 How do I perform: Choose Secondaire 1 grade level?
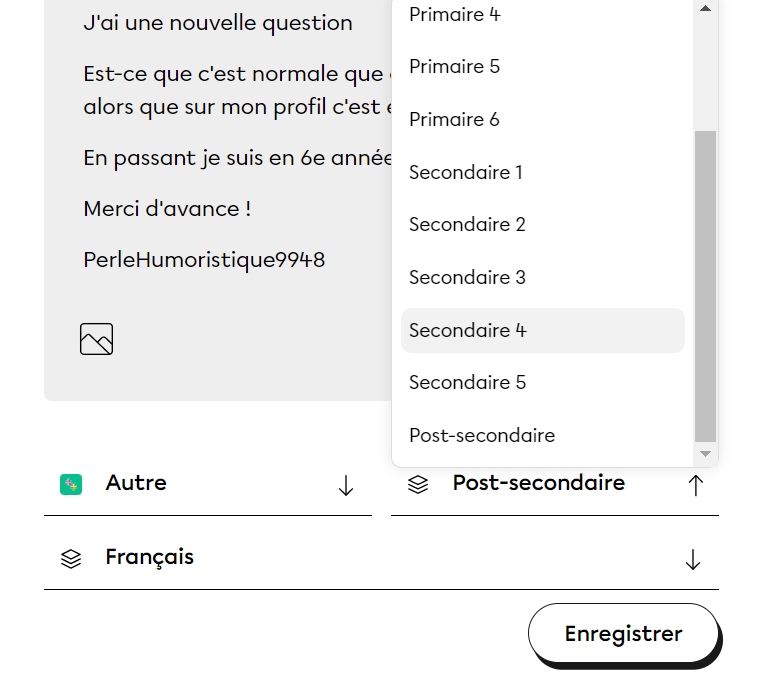(x=466, y=172)
